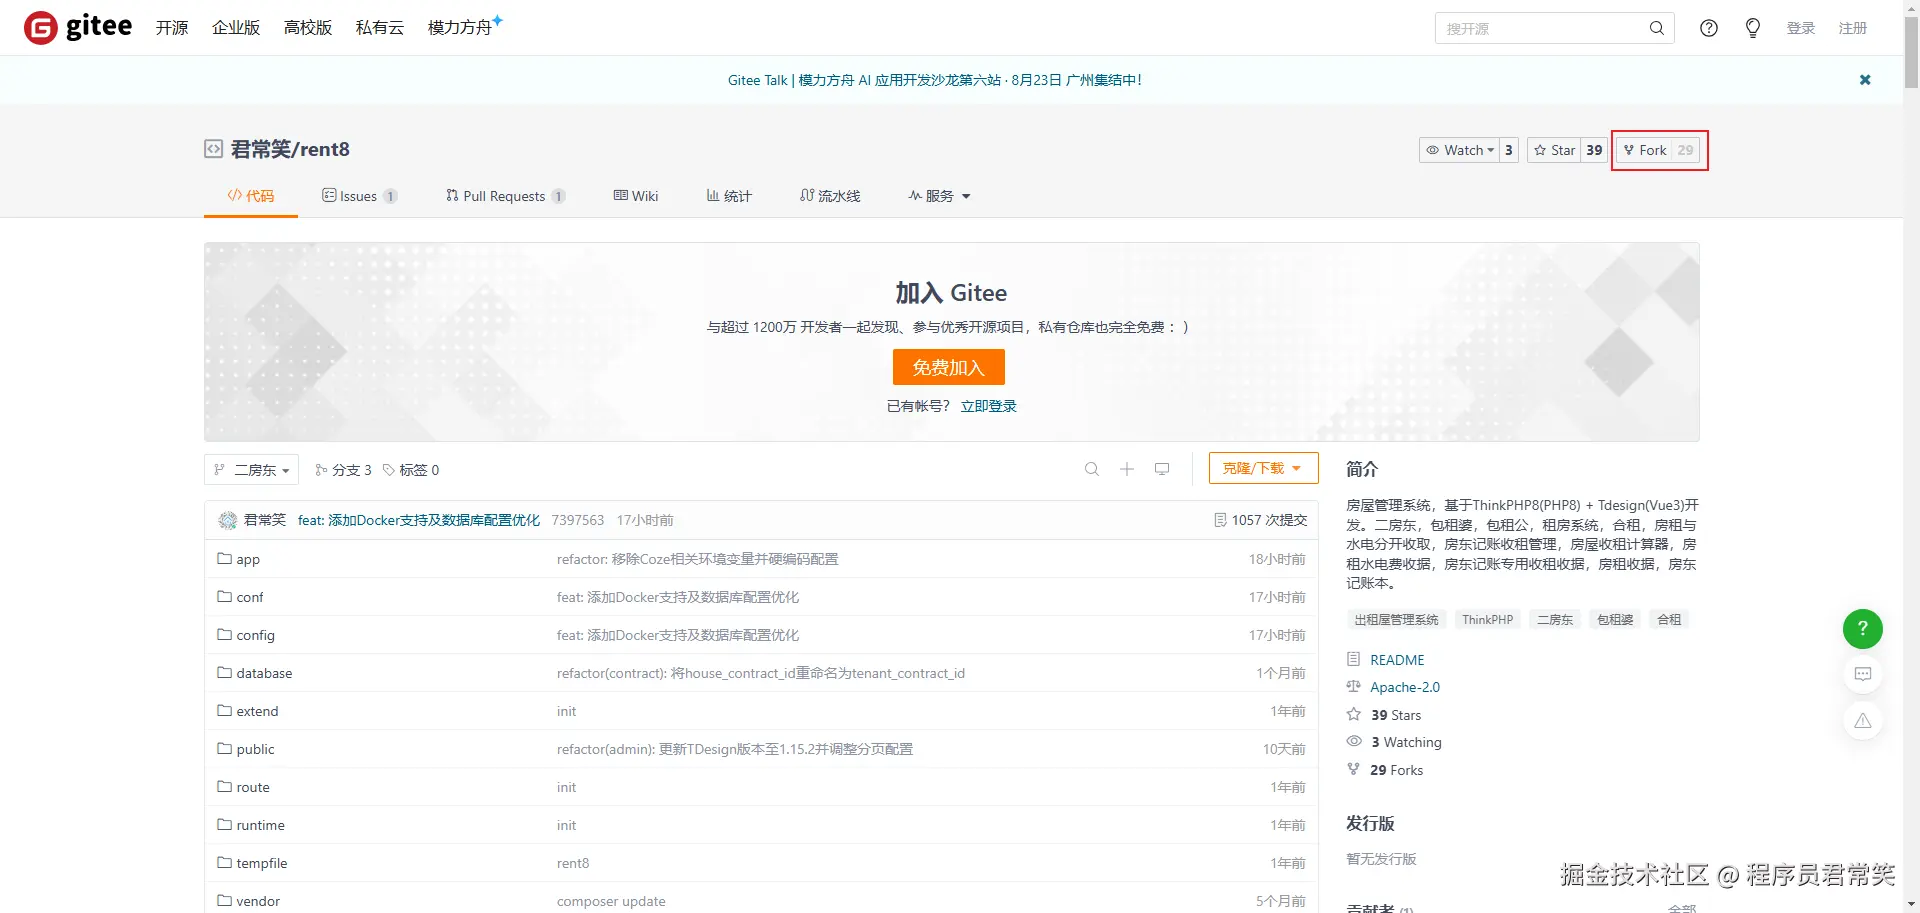Click 高校版 in top navigation
The width and height of the screenshot is (1920, 913).
click(308, 28)
